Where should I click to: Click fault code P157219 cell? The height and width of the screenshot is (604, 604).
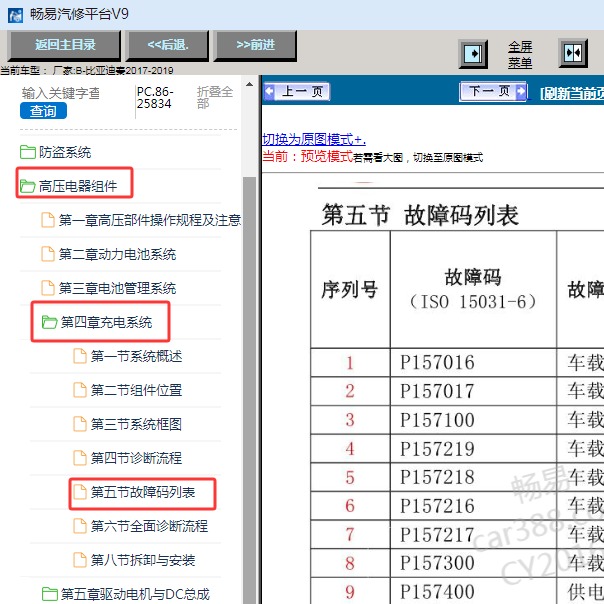pos(473,449)
